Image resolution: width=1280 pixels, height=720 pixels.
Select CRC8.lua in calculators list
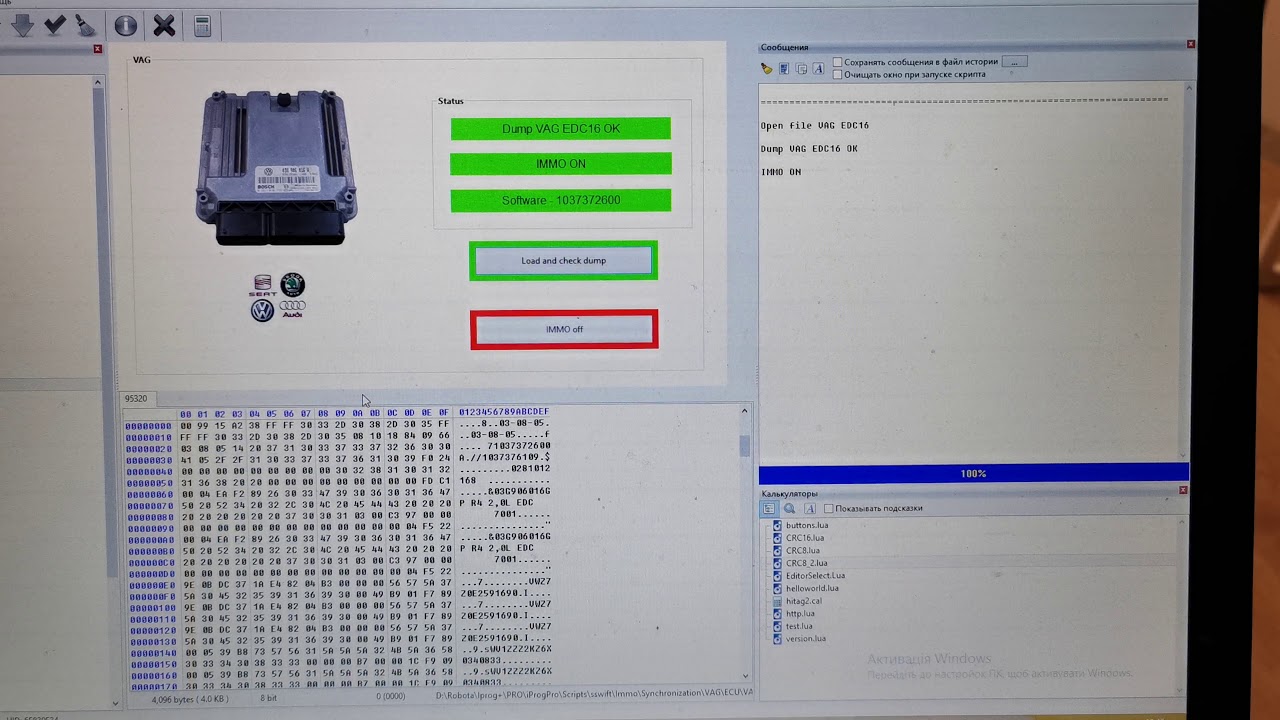click(x=803, y=550)
